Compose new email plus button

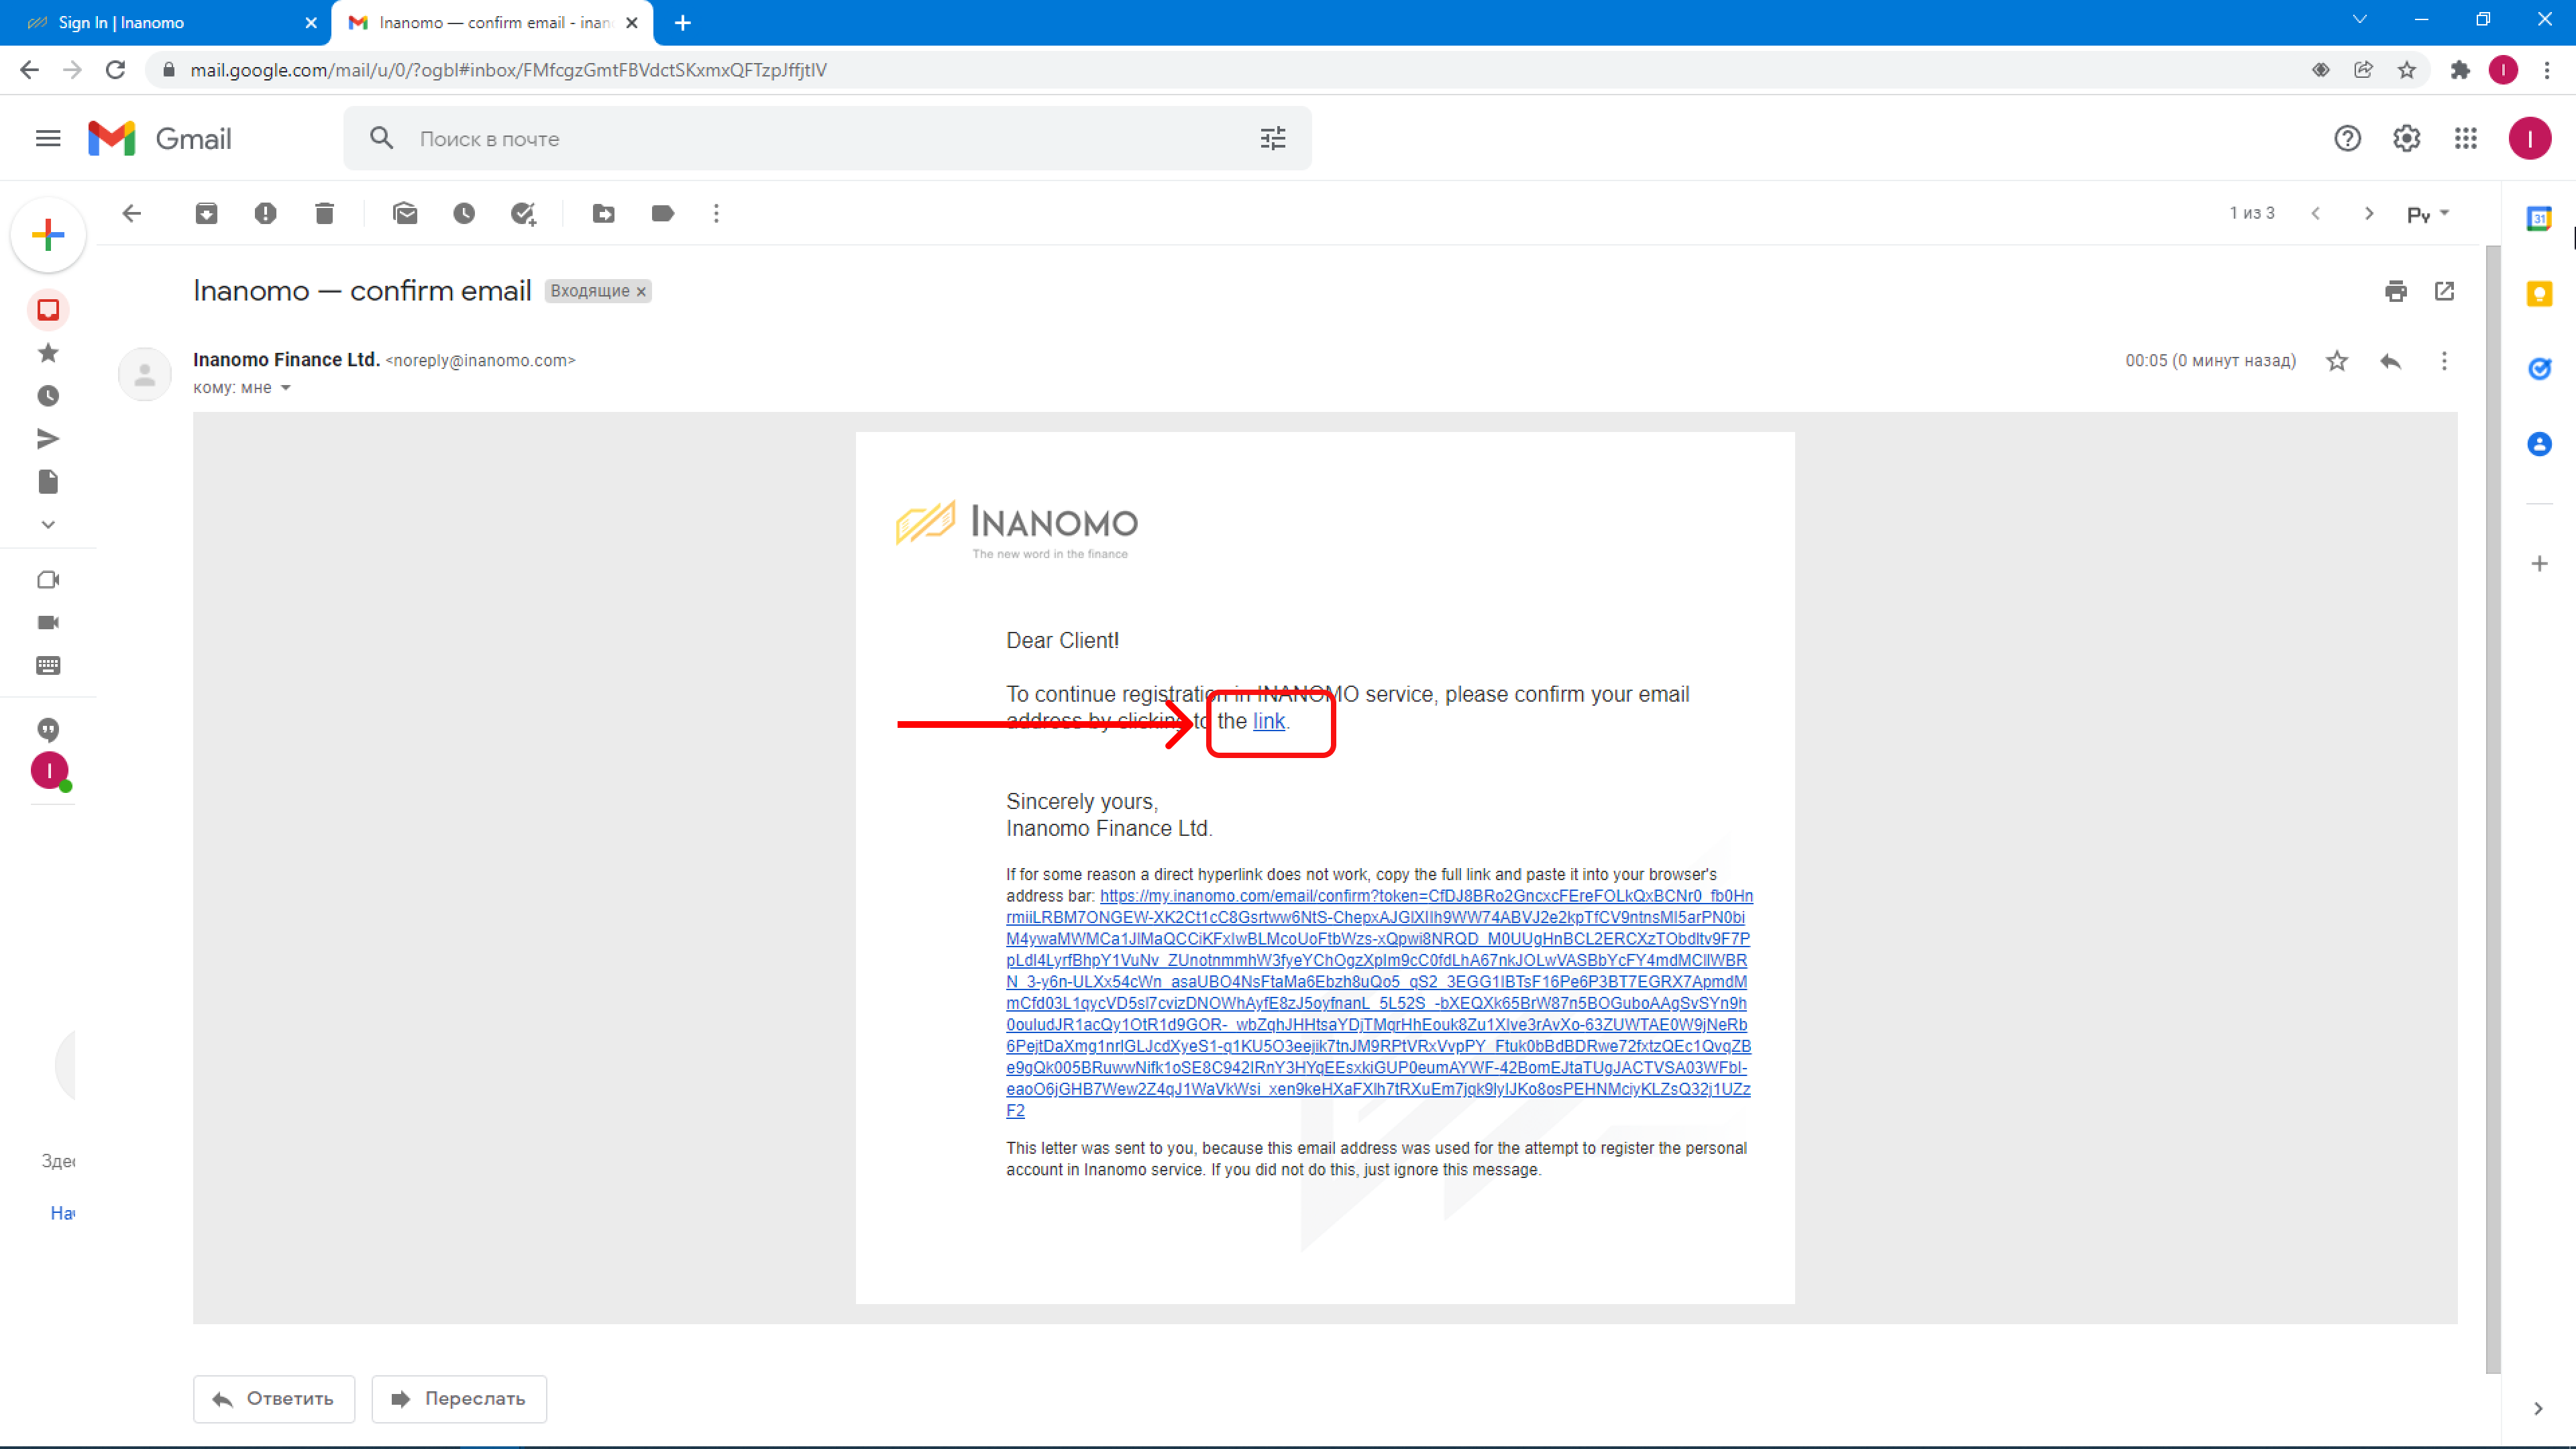pyautogui.click(x=48, y=235)
